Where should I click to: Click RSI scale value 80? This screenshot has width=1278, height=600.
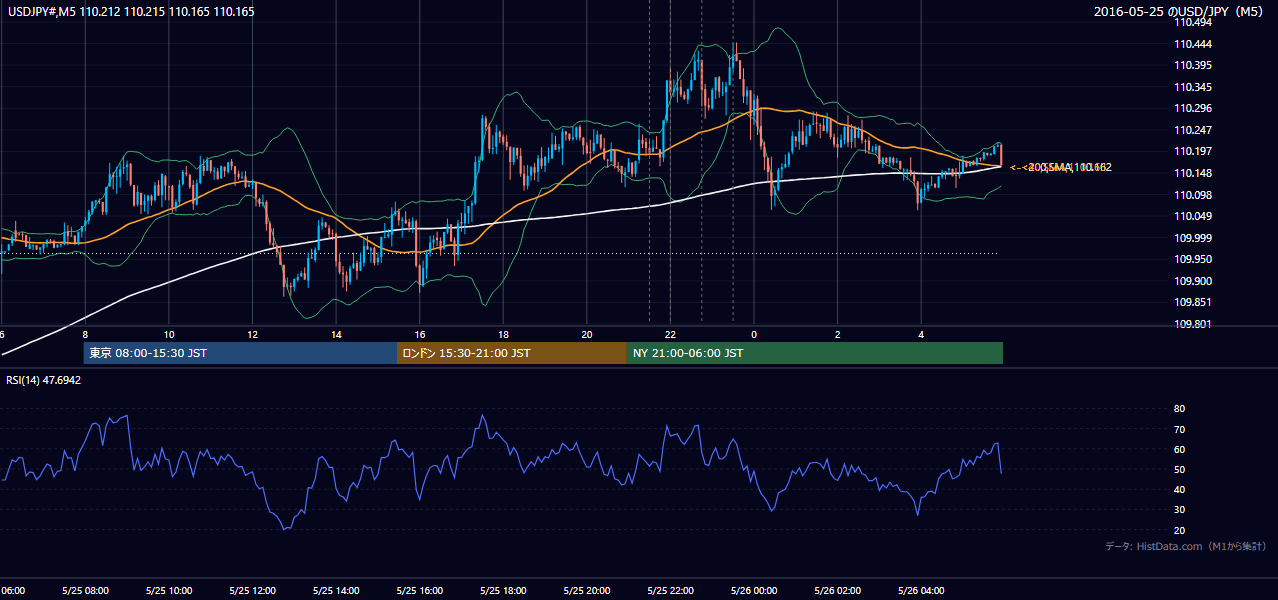(1179, 408)
